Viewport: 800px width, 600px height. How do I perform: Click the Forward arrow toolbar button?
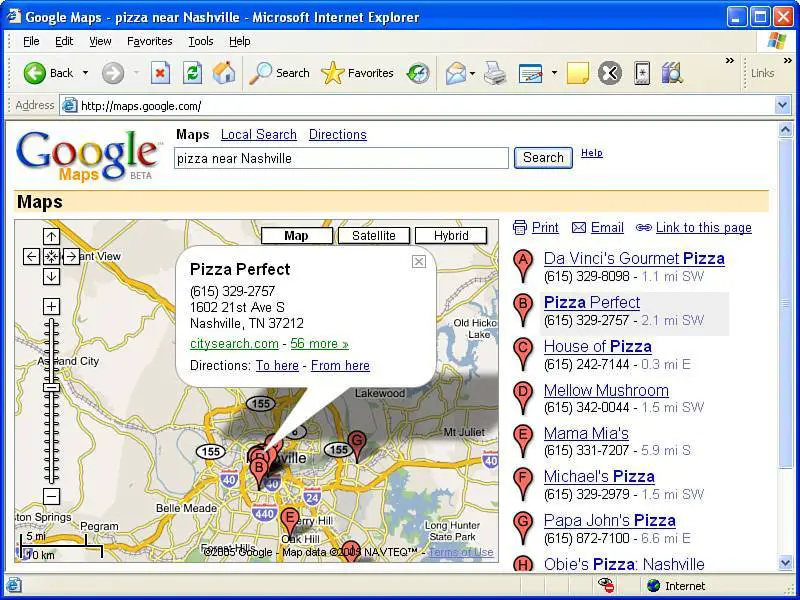pos(113,73)
